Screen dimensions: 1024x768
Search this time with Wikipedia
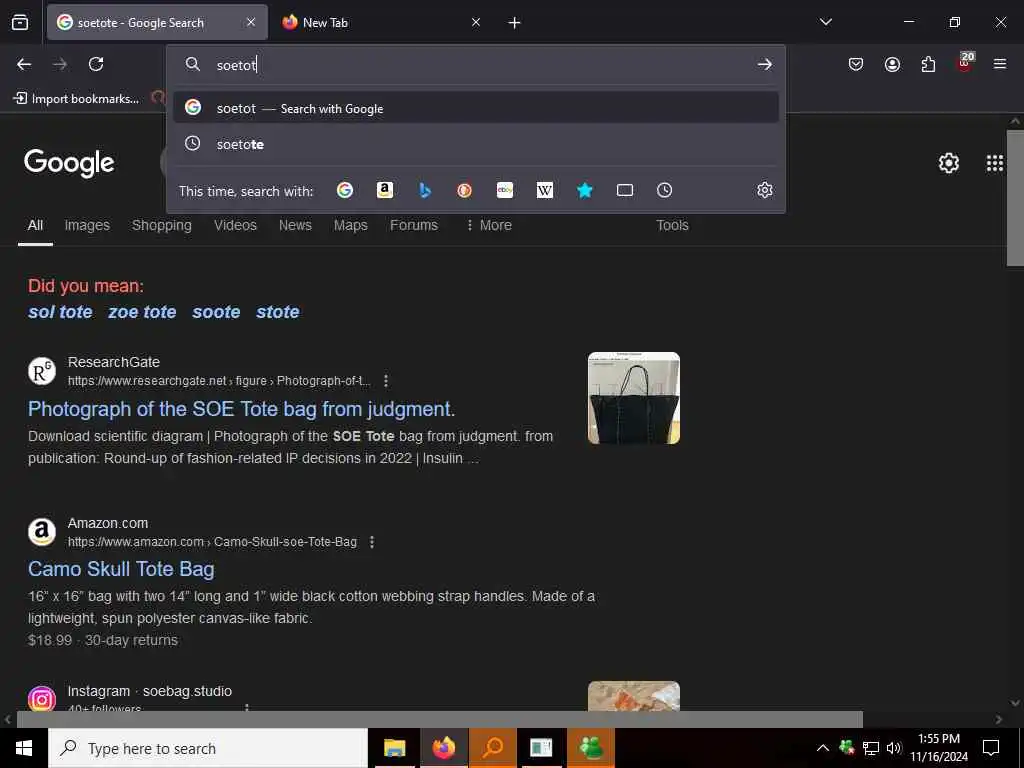(x=545, y=190)
